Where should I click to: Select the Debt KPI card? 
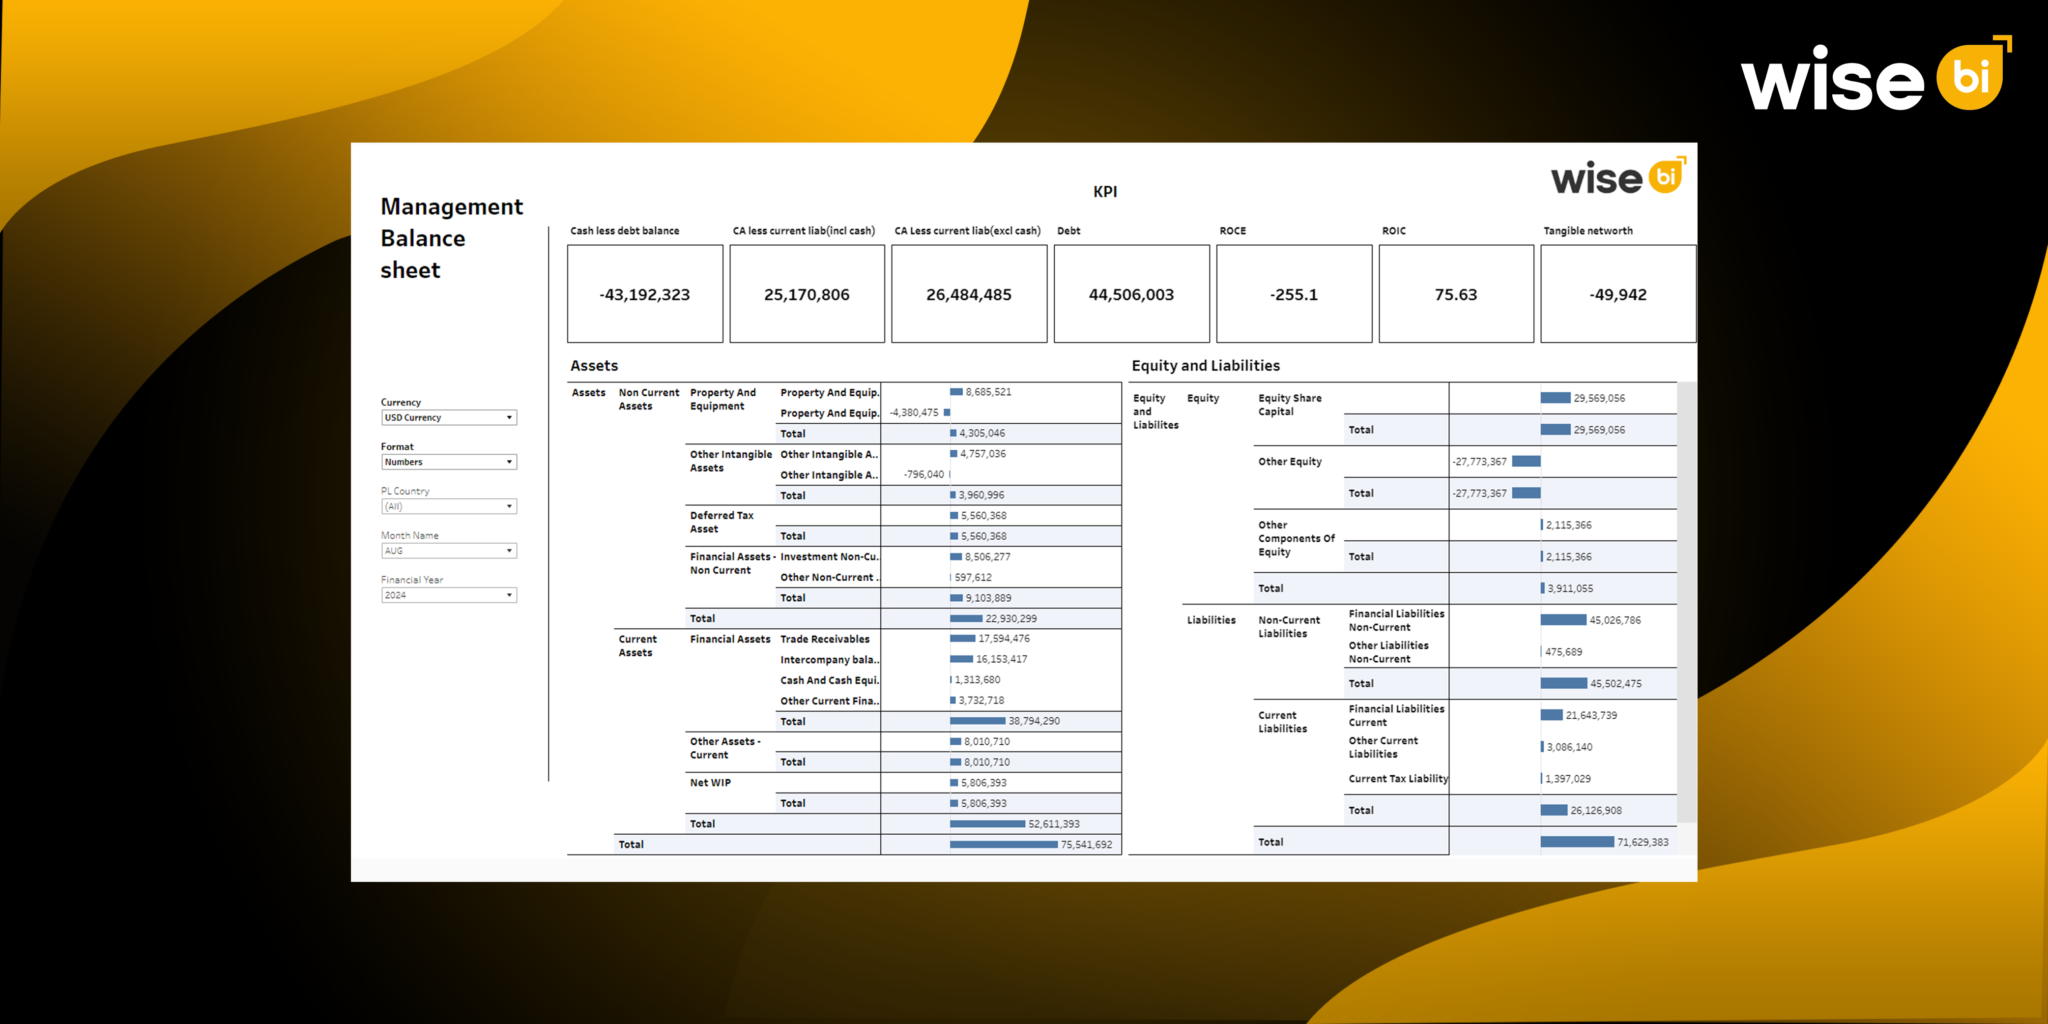[x=1130, y=293]
